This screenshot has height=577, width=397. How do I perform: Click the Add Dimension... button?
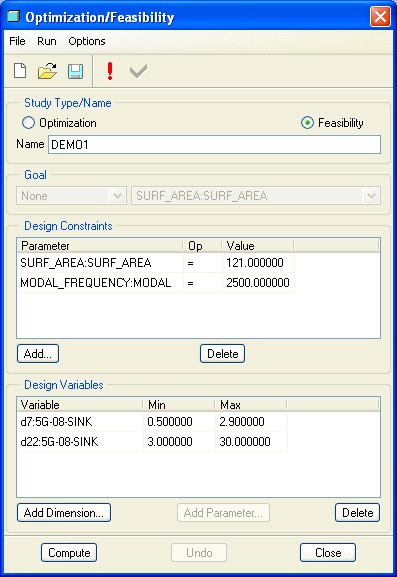[x=64, y=513]
